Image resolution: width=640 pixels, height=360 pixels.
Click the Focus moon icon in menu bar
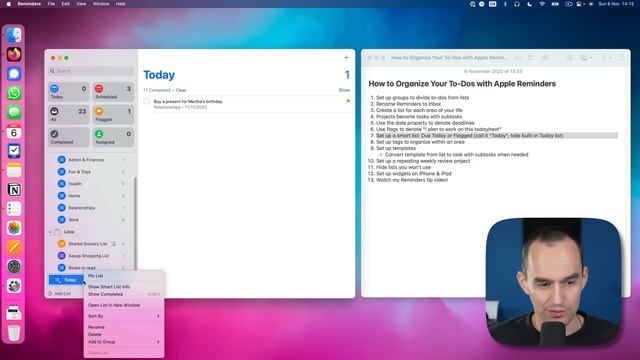529,4
